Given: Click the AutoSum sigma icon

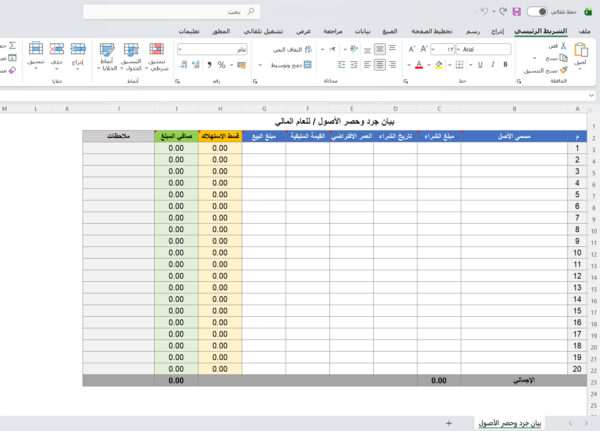Looking at the screenshot, I should tap(12, 46).
